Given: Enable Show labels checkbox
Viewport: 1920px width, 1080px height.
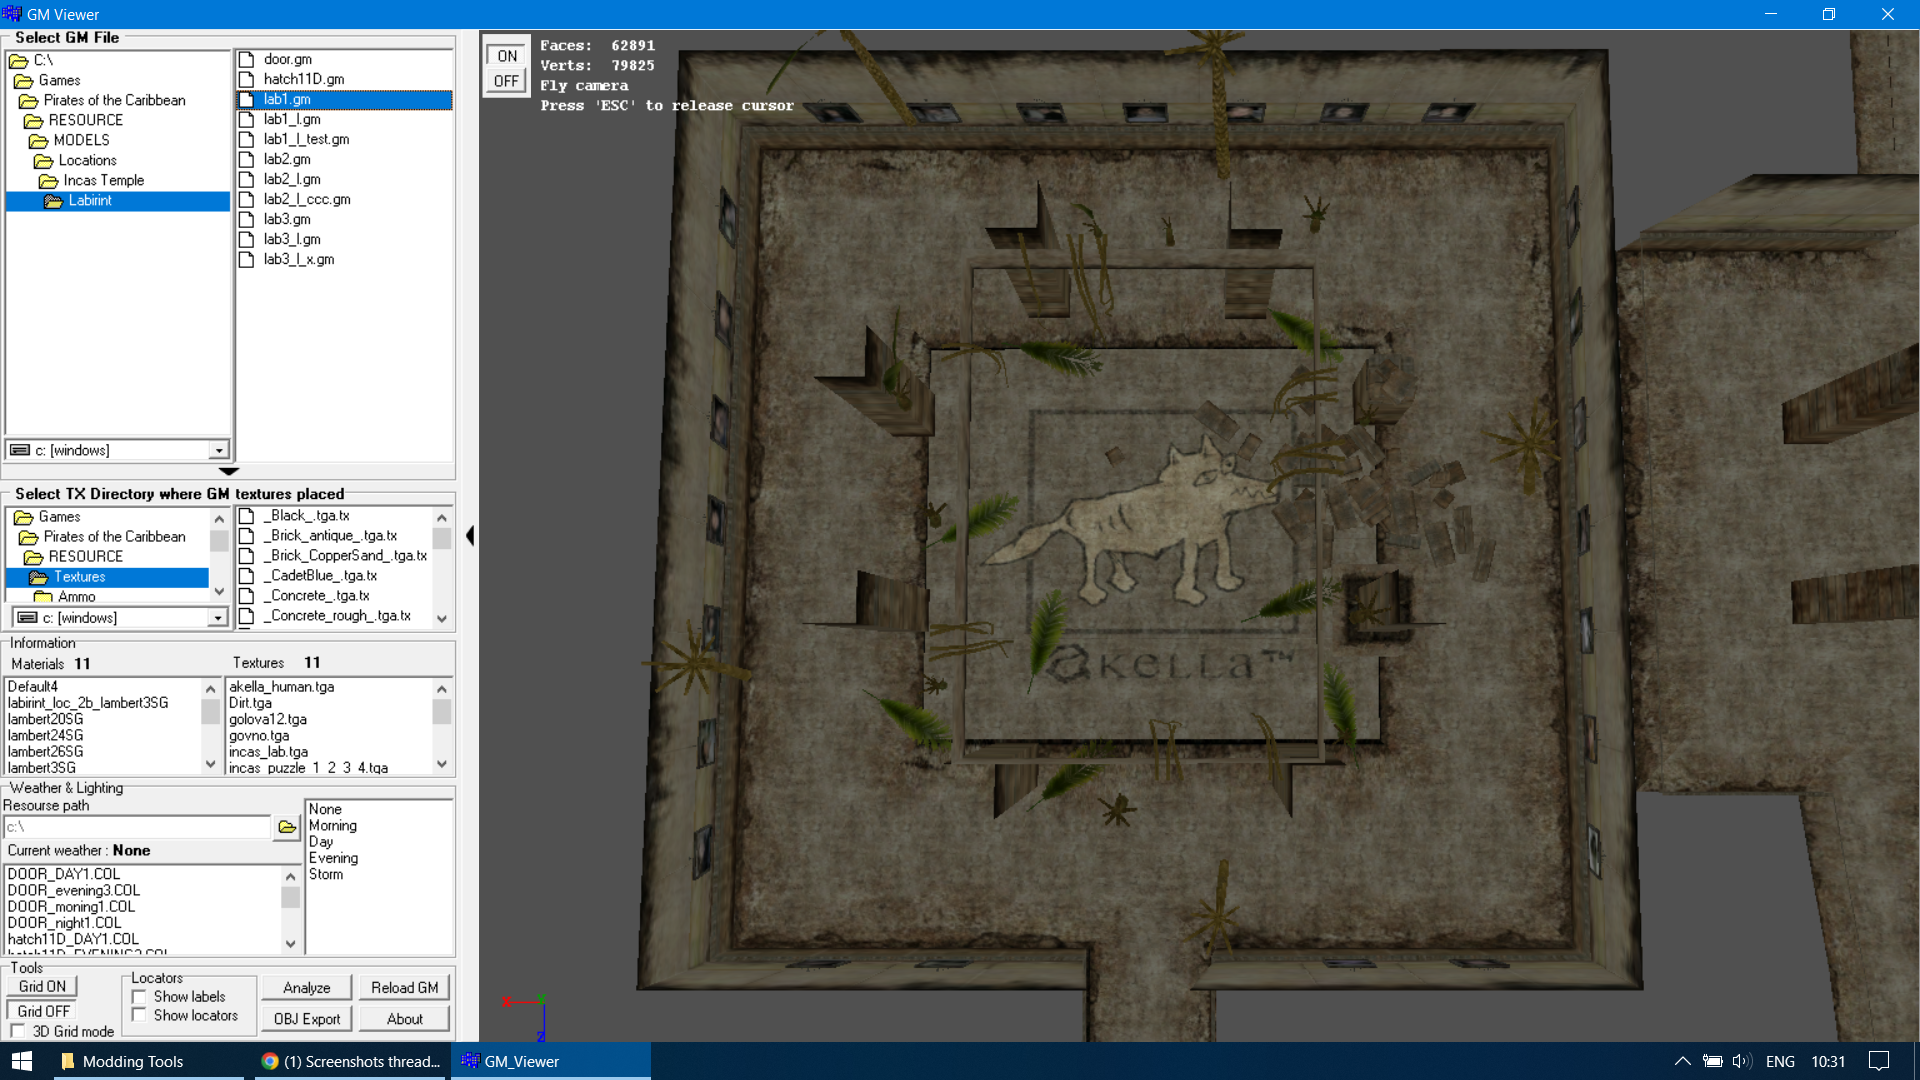Looking at the screenshot, I should tap(139, 997).
